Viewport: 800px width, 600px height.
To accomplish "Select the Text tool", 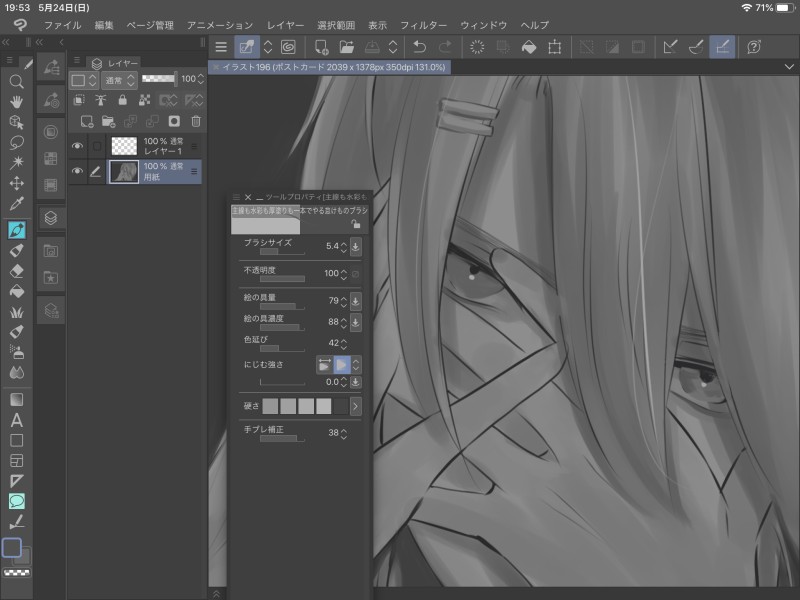I will (x=16, y=420).
